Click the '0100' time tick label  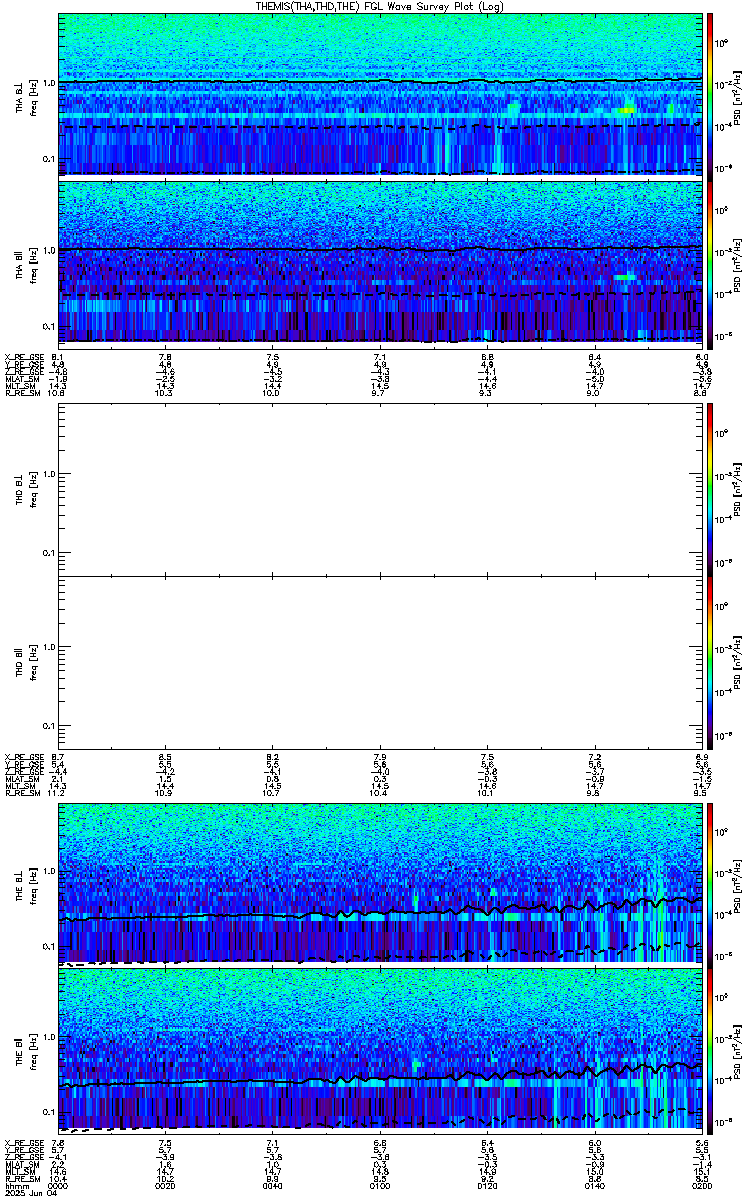tap(380, 1185)
